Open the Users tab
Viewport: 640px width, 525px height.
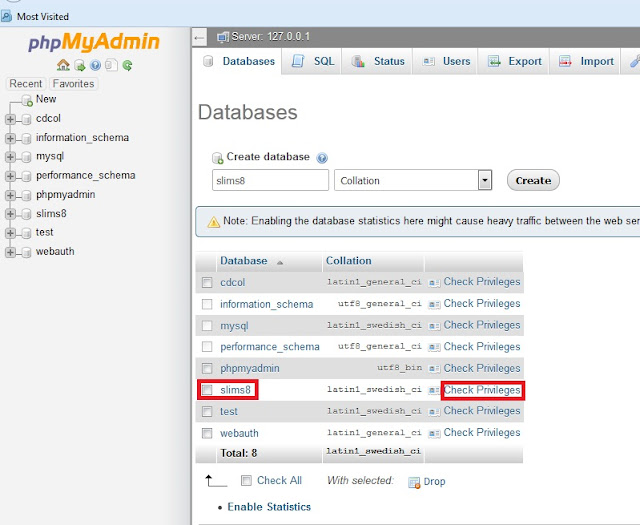point(446,61)
